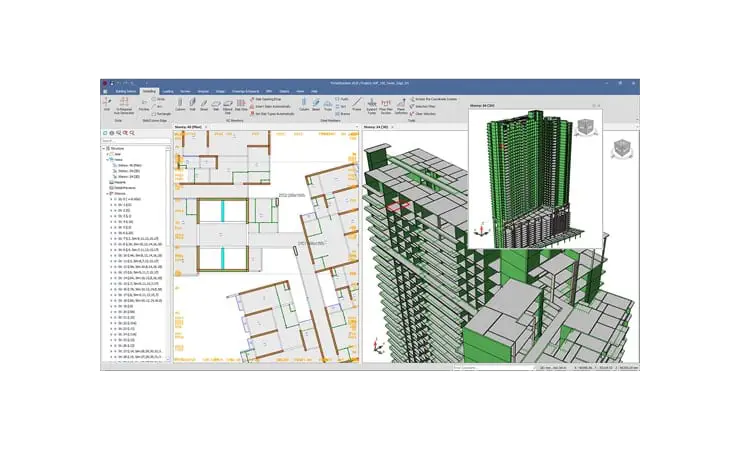Collapse the Structure tree node
Viewport: 740px width, 450px height.
point(104,148)
